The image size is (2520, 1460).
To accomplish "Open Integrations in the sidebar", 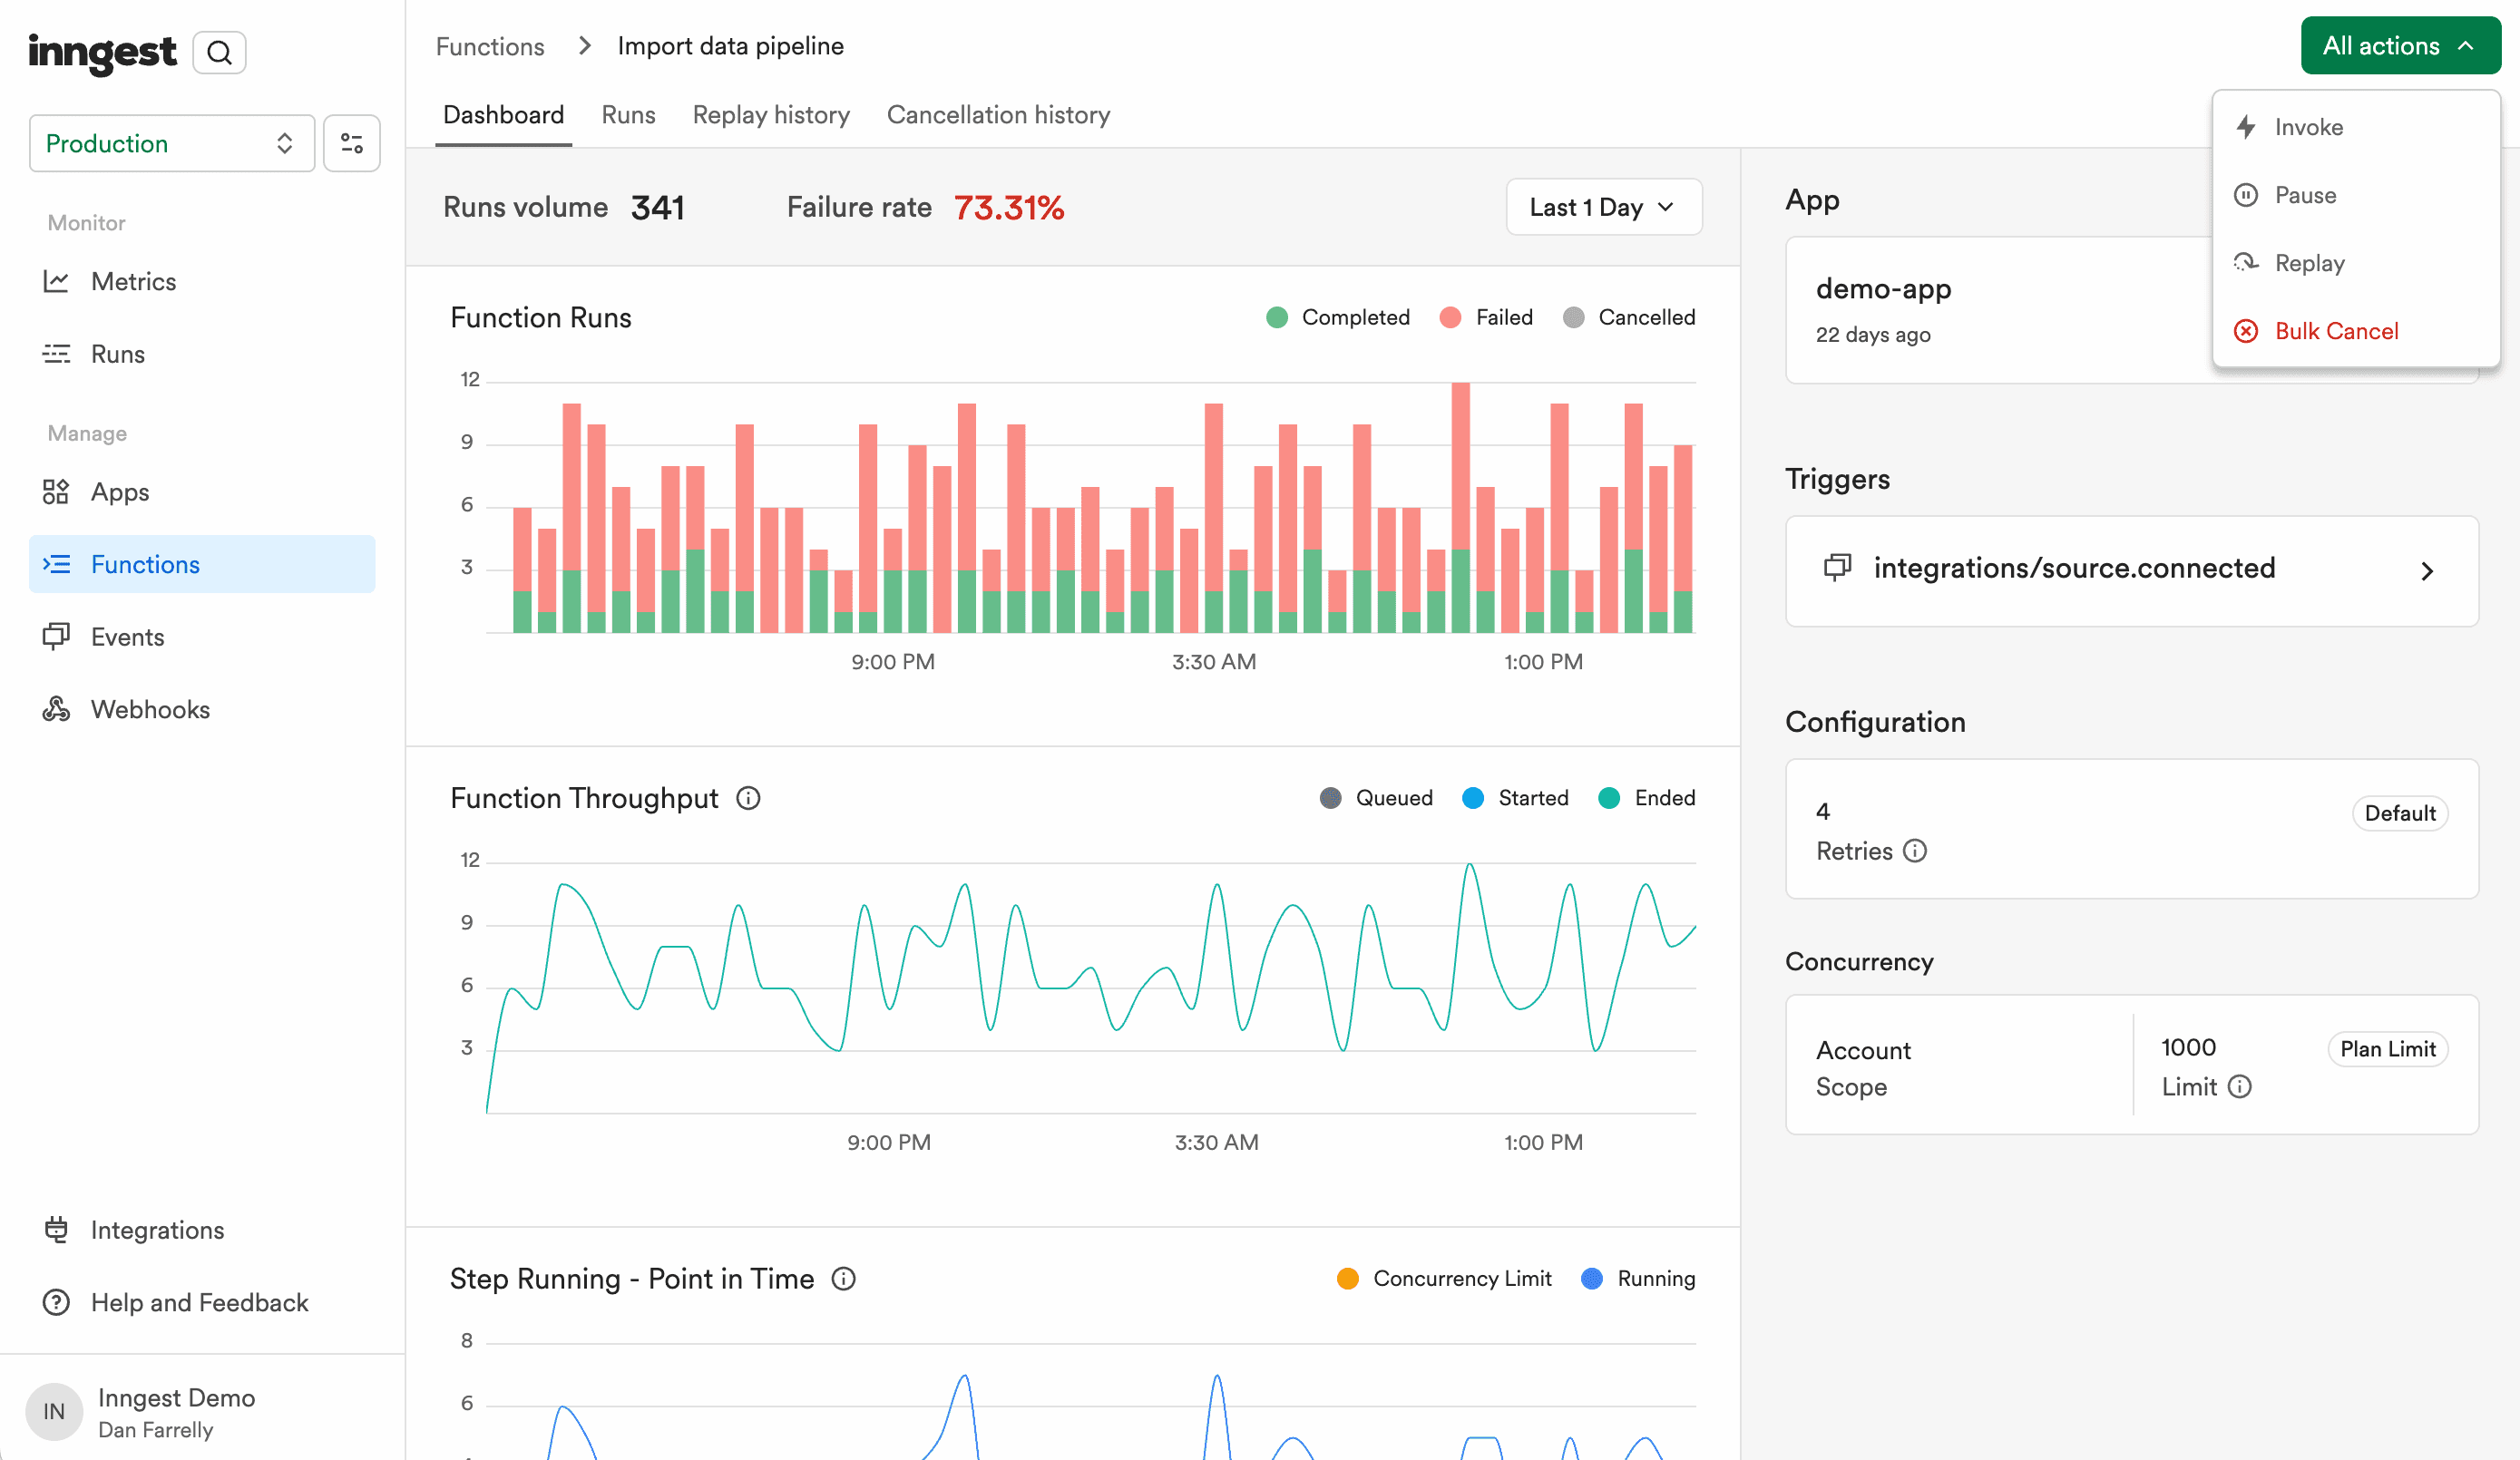I will click(157, 1230).
